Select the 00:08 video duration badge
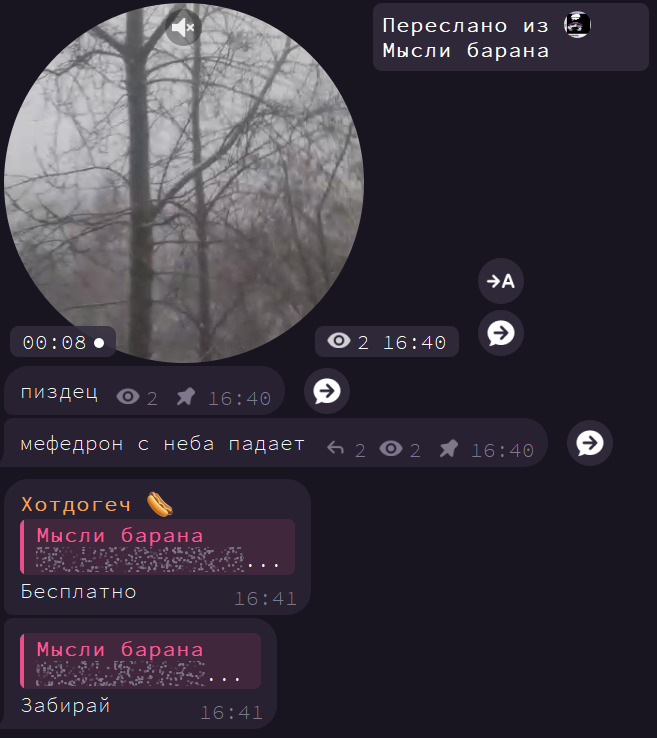657x738 pixels. (63, 342)
